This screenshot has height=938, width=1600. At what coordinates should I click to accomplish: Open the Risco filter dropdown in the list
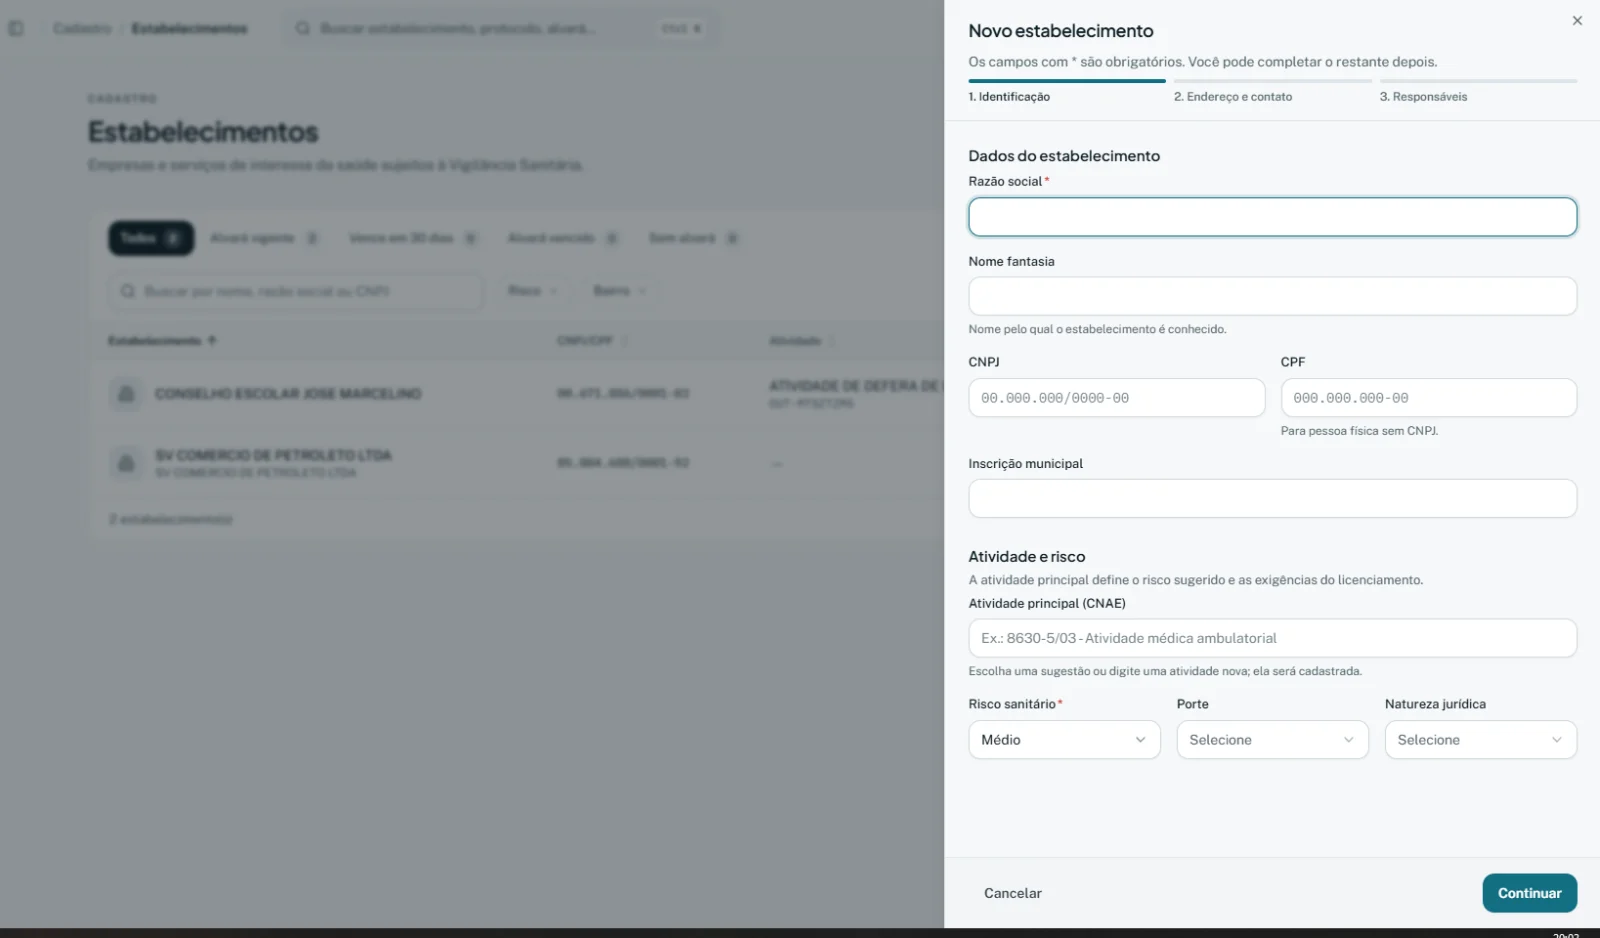[532, 291]
